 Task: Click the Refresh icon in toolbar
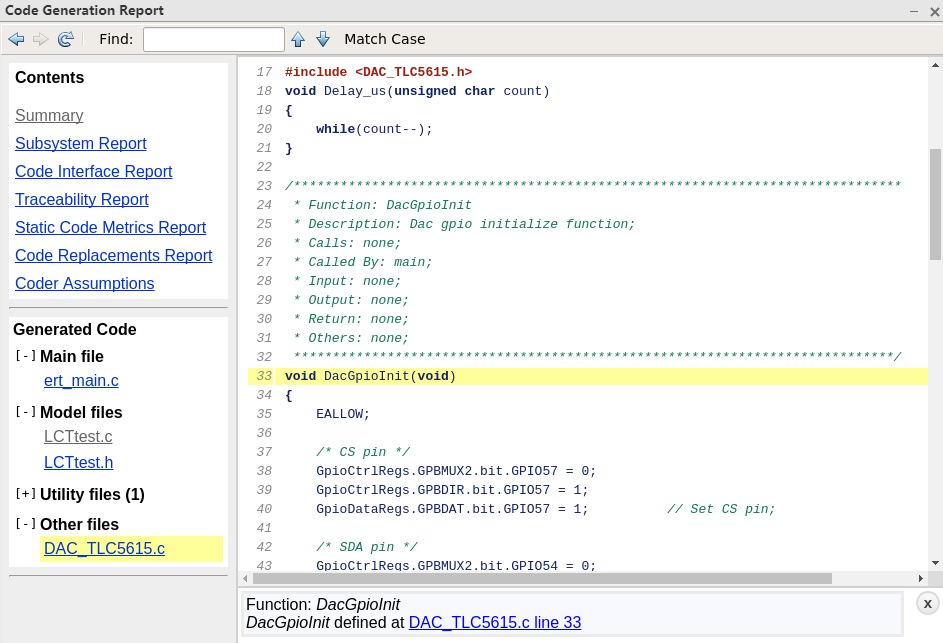pos(66,39)
